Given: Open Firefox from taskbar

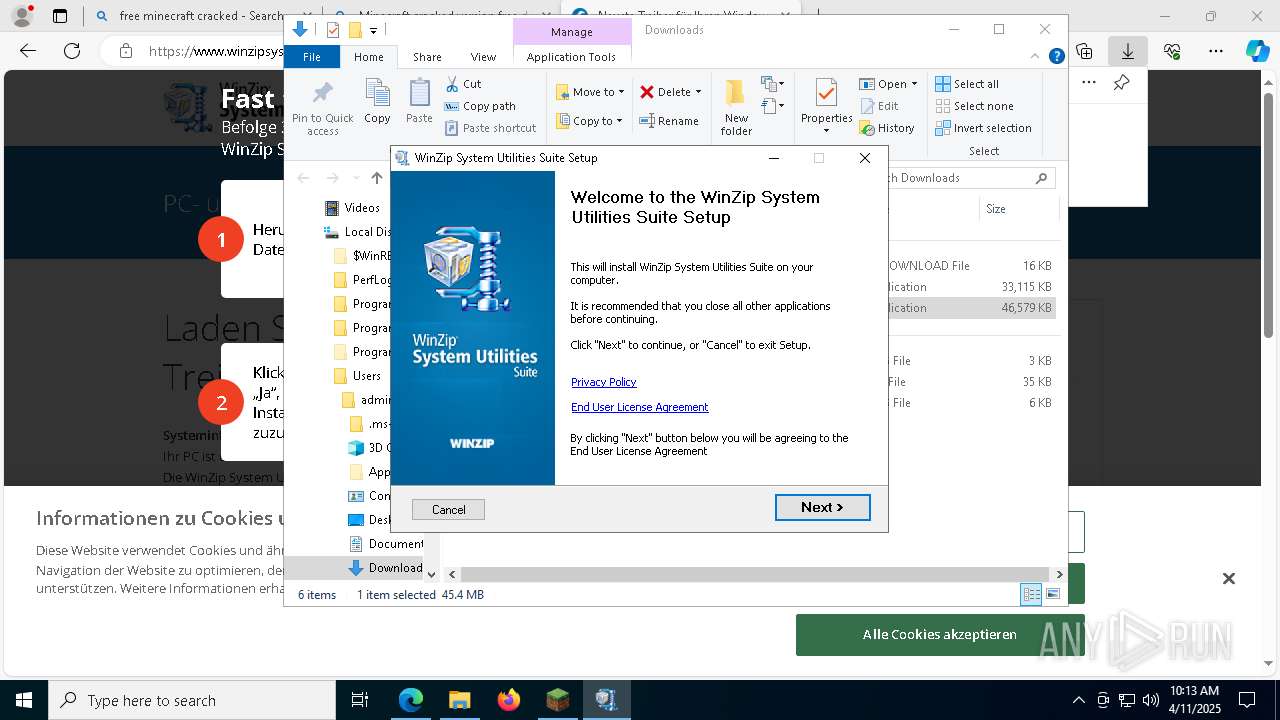Looking at the screenshot, I should click(x=508, y=700).
